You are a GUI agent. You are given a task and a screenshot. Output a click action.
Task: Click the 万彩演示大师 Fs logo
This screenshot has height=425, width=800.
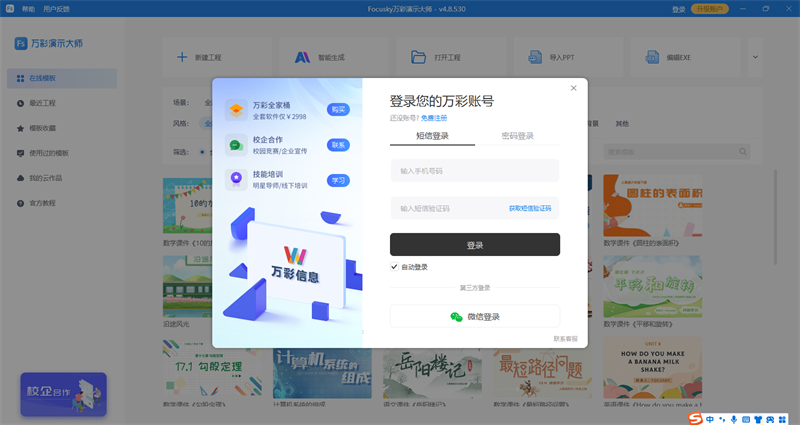click(21, 43)
